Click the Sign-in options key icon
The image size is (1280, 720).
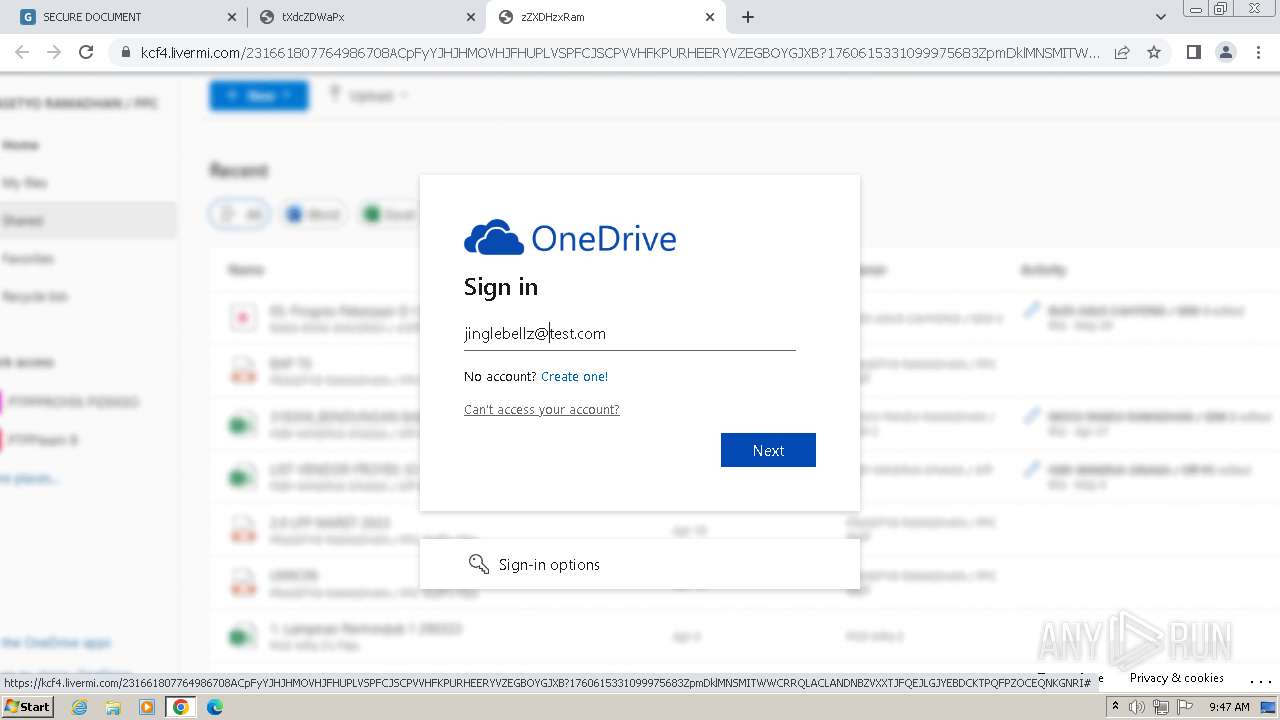[479, 564]
